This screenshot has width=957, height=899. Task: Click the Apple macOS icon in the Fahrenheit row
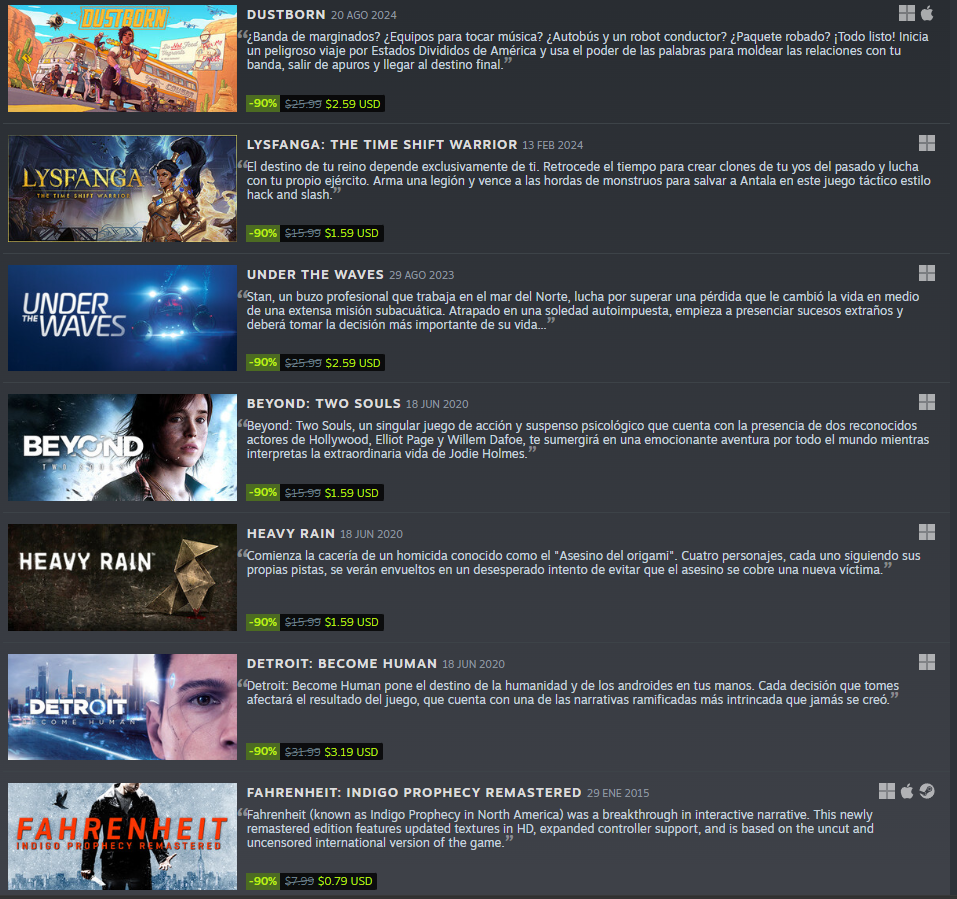coord(907,791)
